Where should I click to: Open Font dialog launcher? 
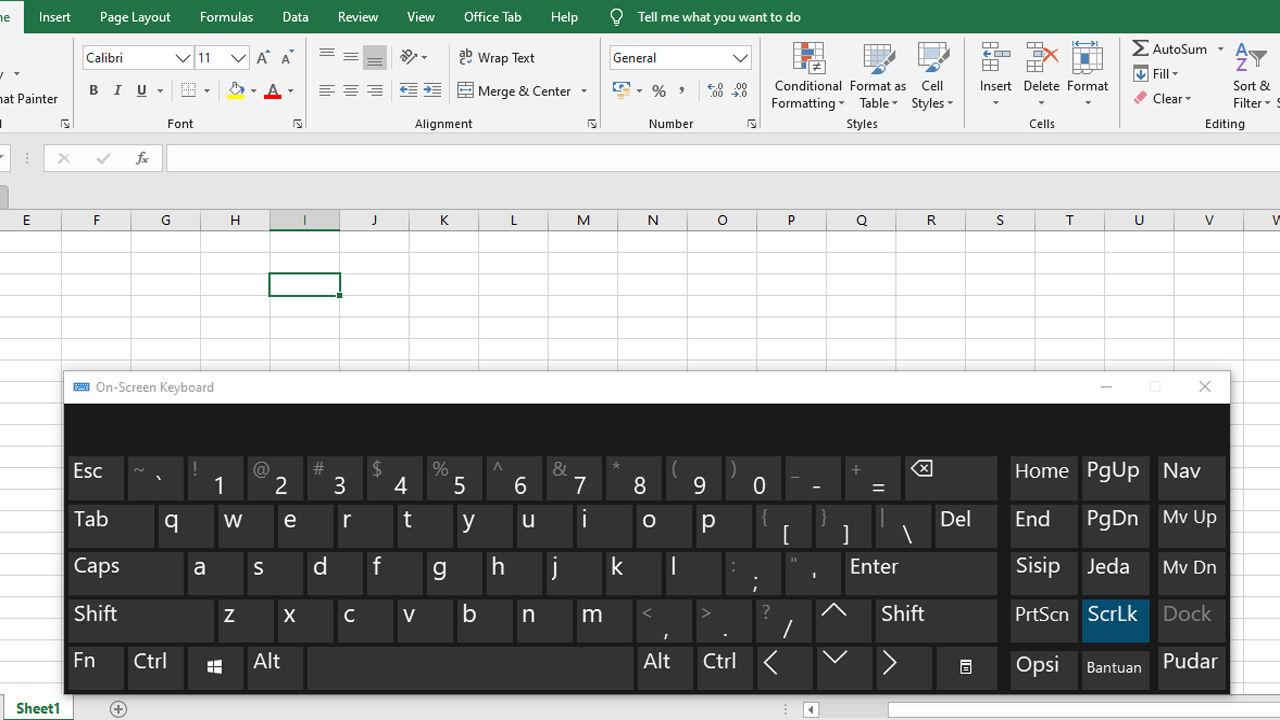tap(298, 124)
